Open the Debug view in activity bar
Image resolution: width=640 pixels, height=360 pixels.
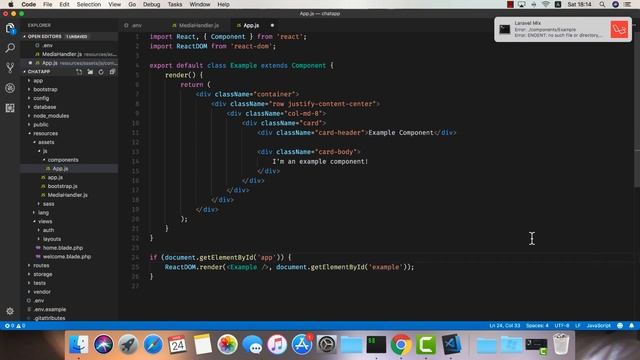click(10, 88)
